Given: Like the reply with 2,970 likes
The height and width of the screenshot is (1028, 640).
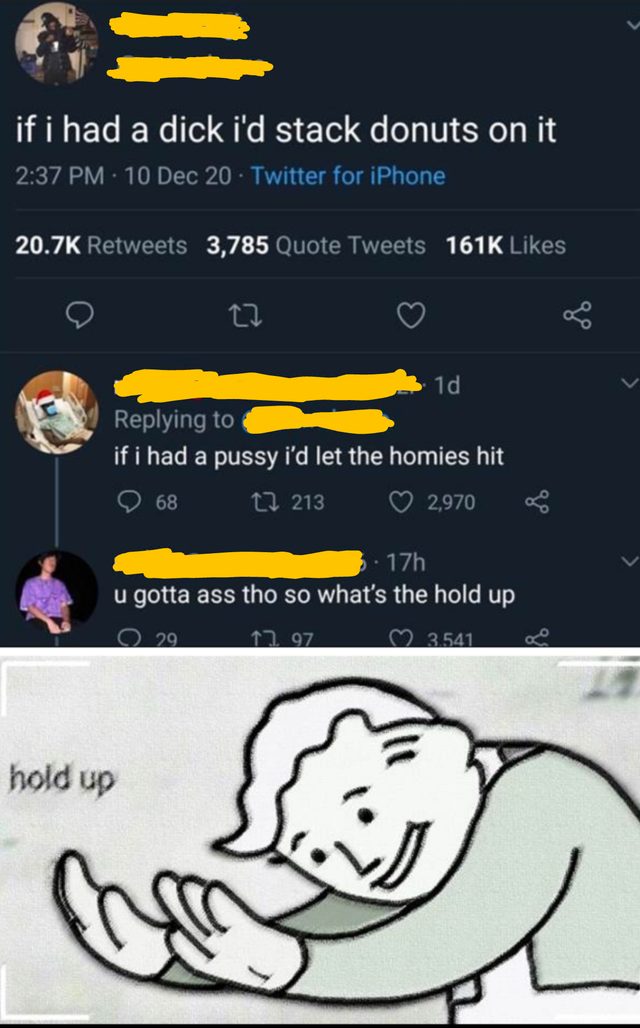Looking at the screenshot, I should (x=401, y=502).
